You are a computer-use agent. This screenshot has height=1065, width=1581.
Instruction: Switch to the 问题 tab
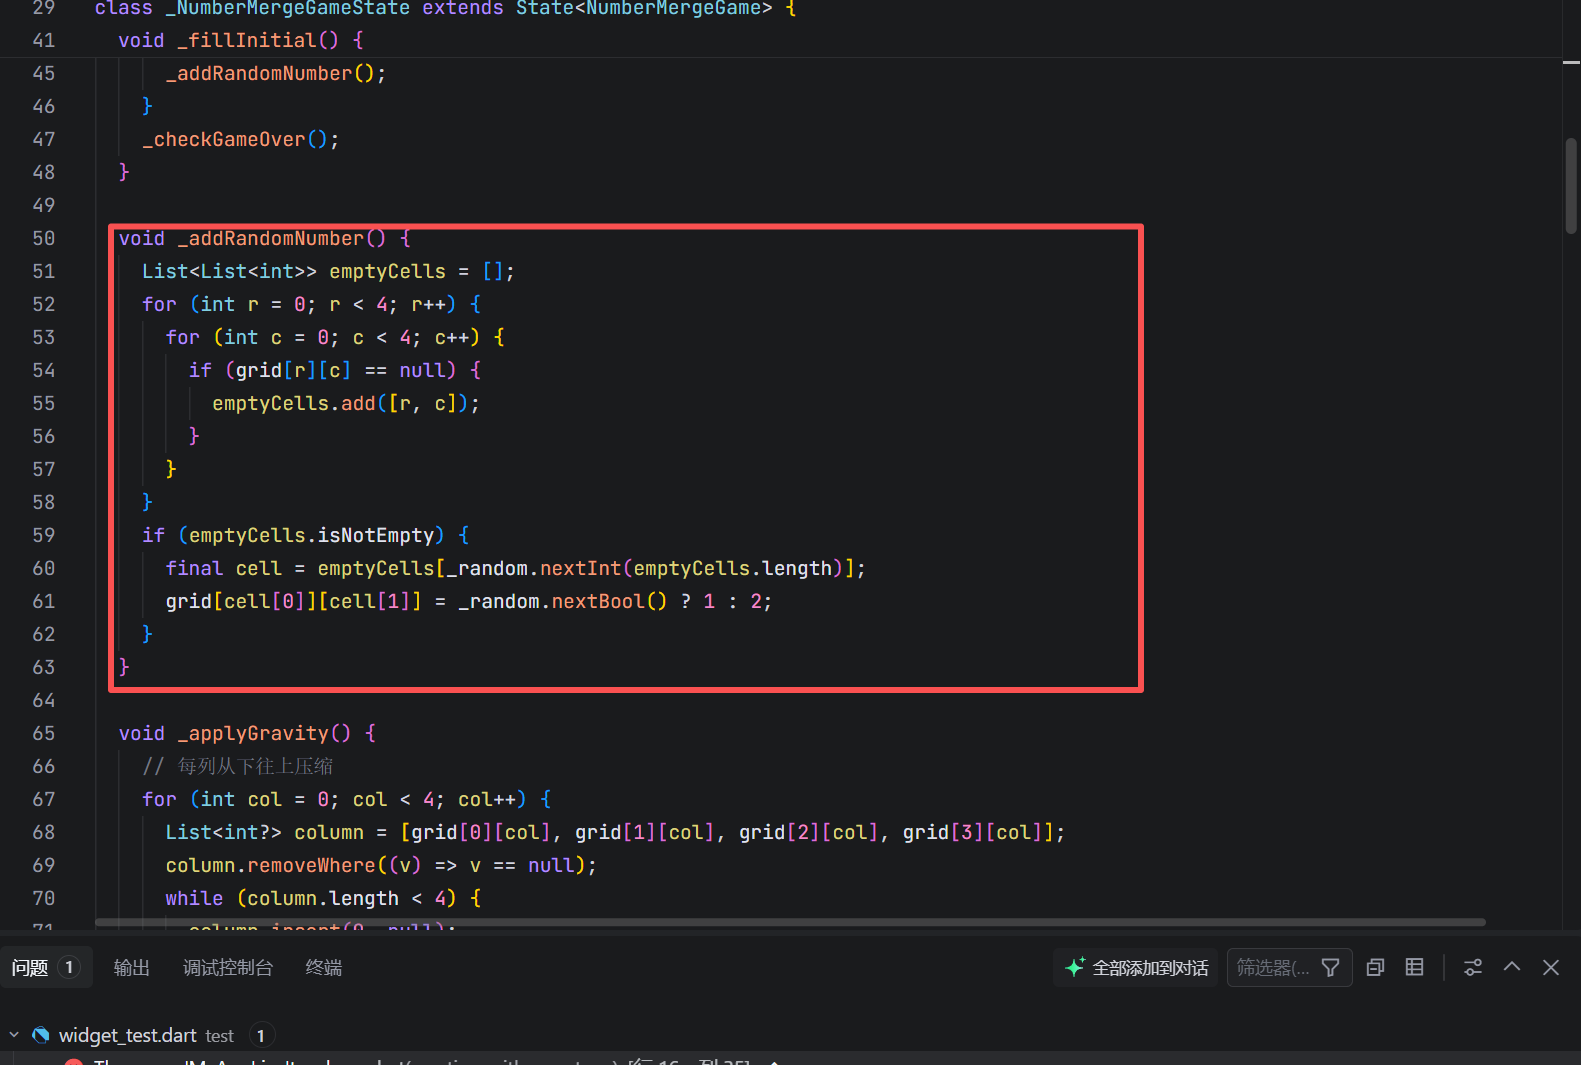pyautogui.click(x=46, y=967)
